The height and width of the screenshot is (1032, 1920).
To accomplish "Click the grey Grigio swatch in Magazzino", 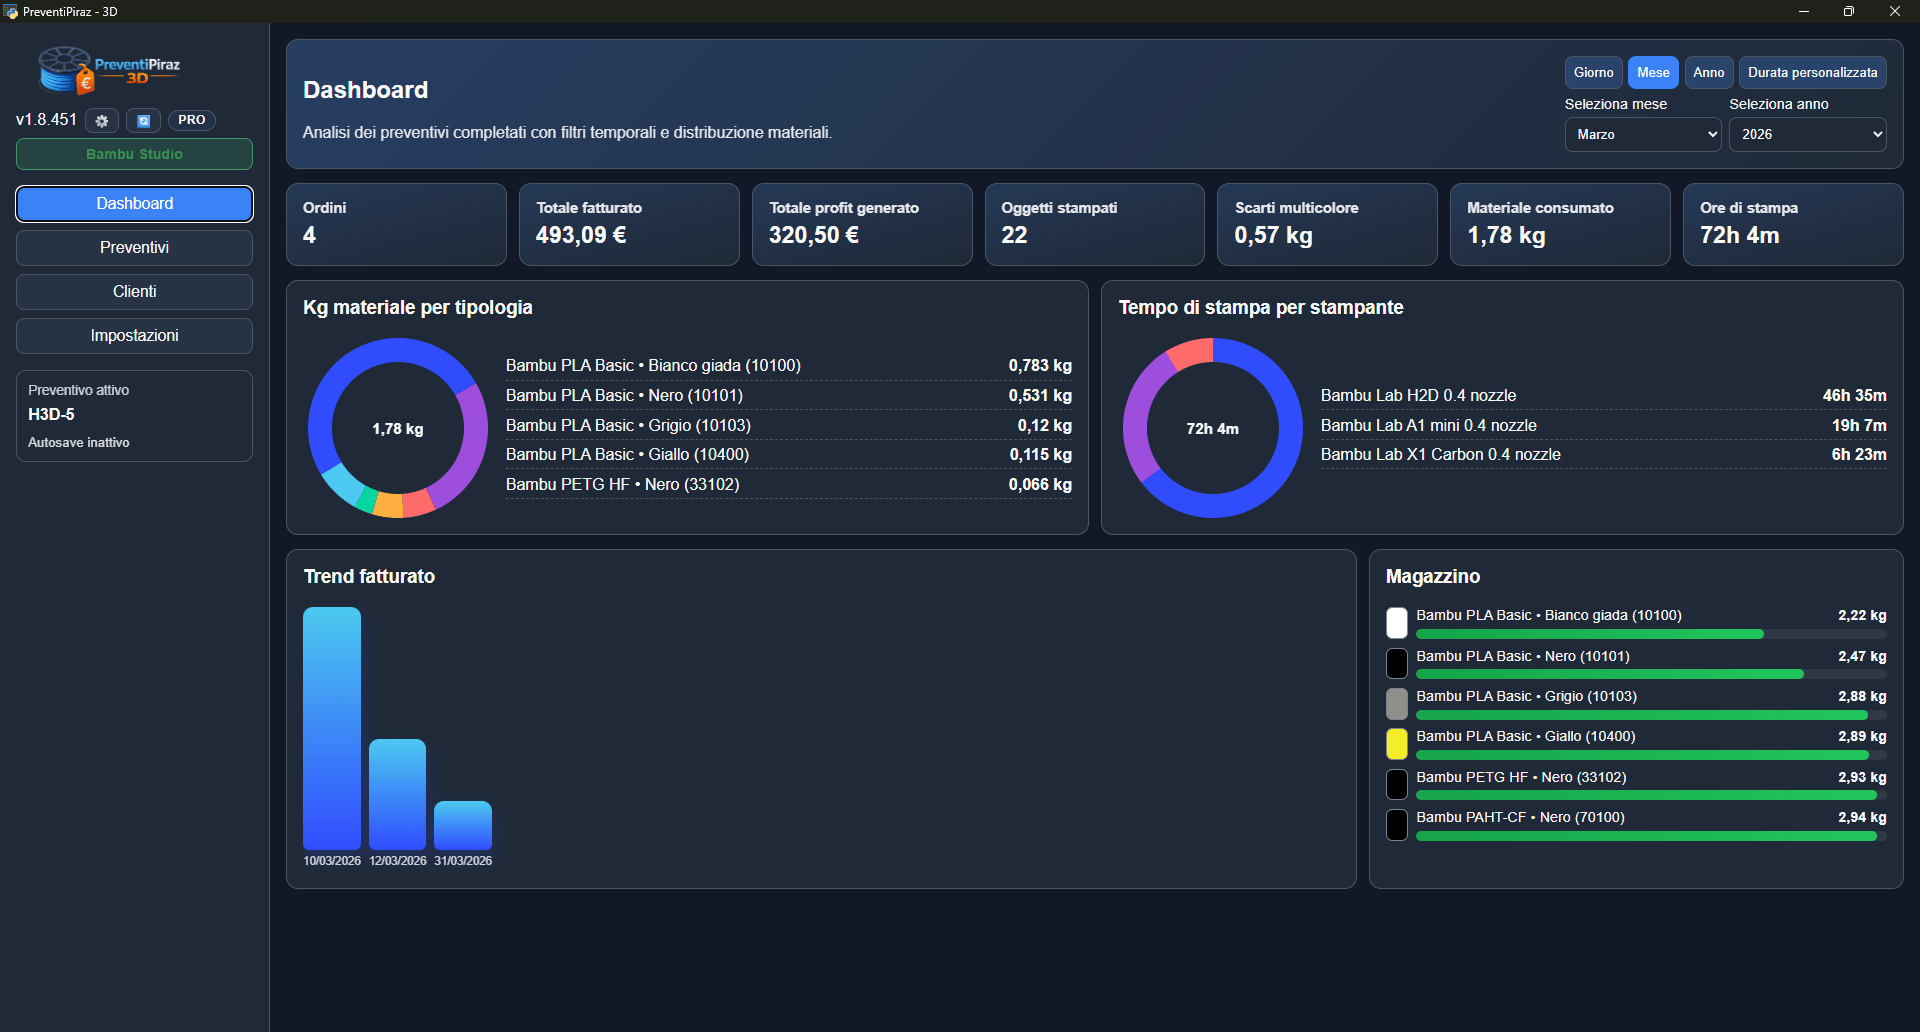I will coord(1397,704).
